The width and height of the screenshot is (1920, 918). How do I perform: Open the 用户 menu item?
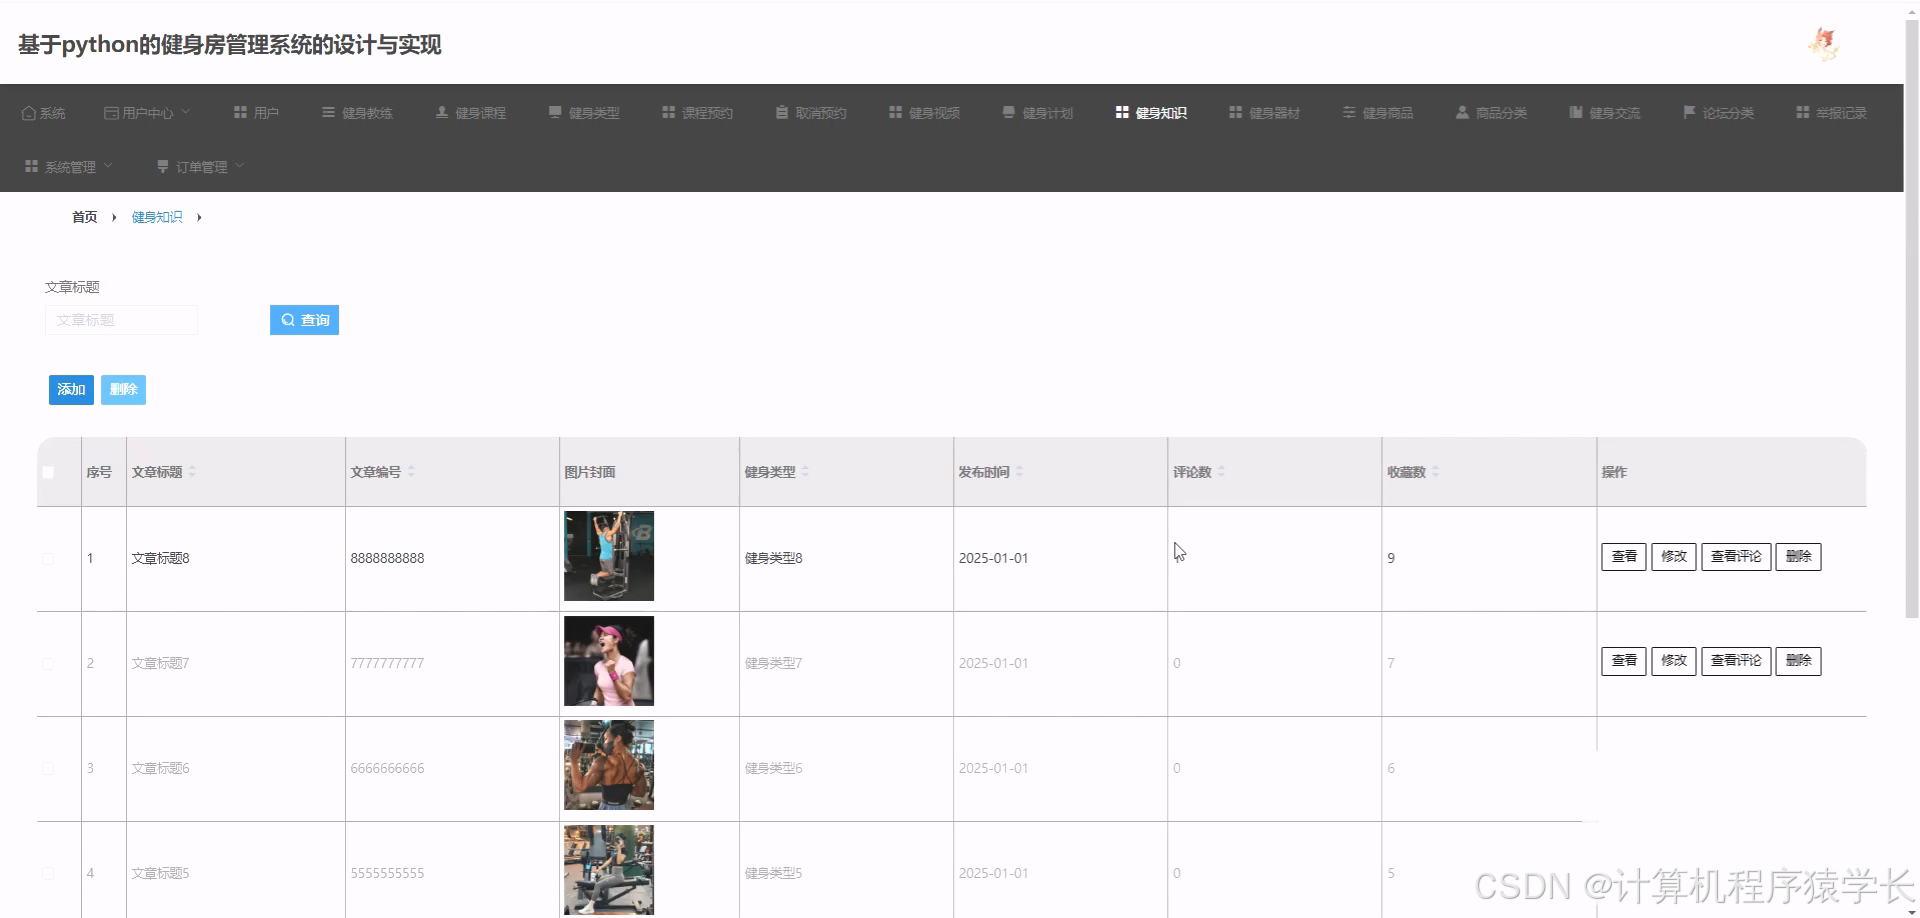click(256, 113)
